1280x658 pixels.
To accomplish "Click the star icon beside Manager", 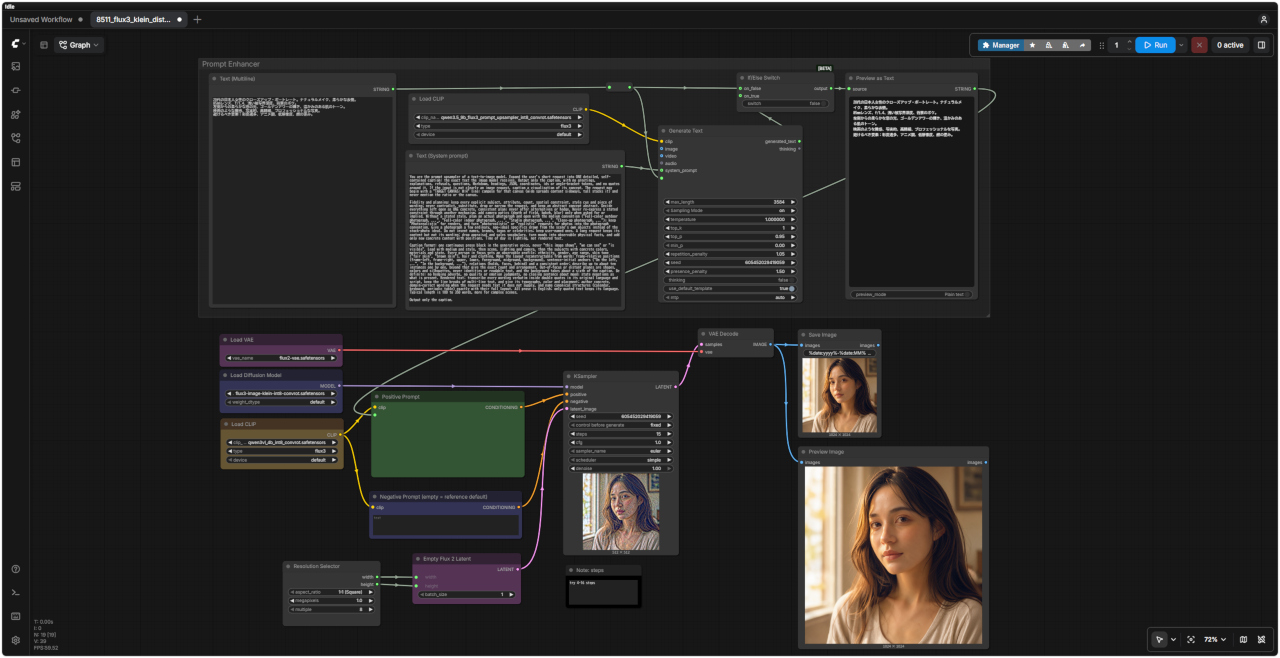I will pyautogui.click(x=1033, y=45).
